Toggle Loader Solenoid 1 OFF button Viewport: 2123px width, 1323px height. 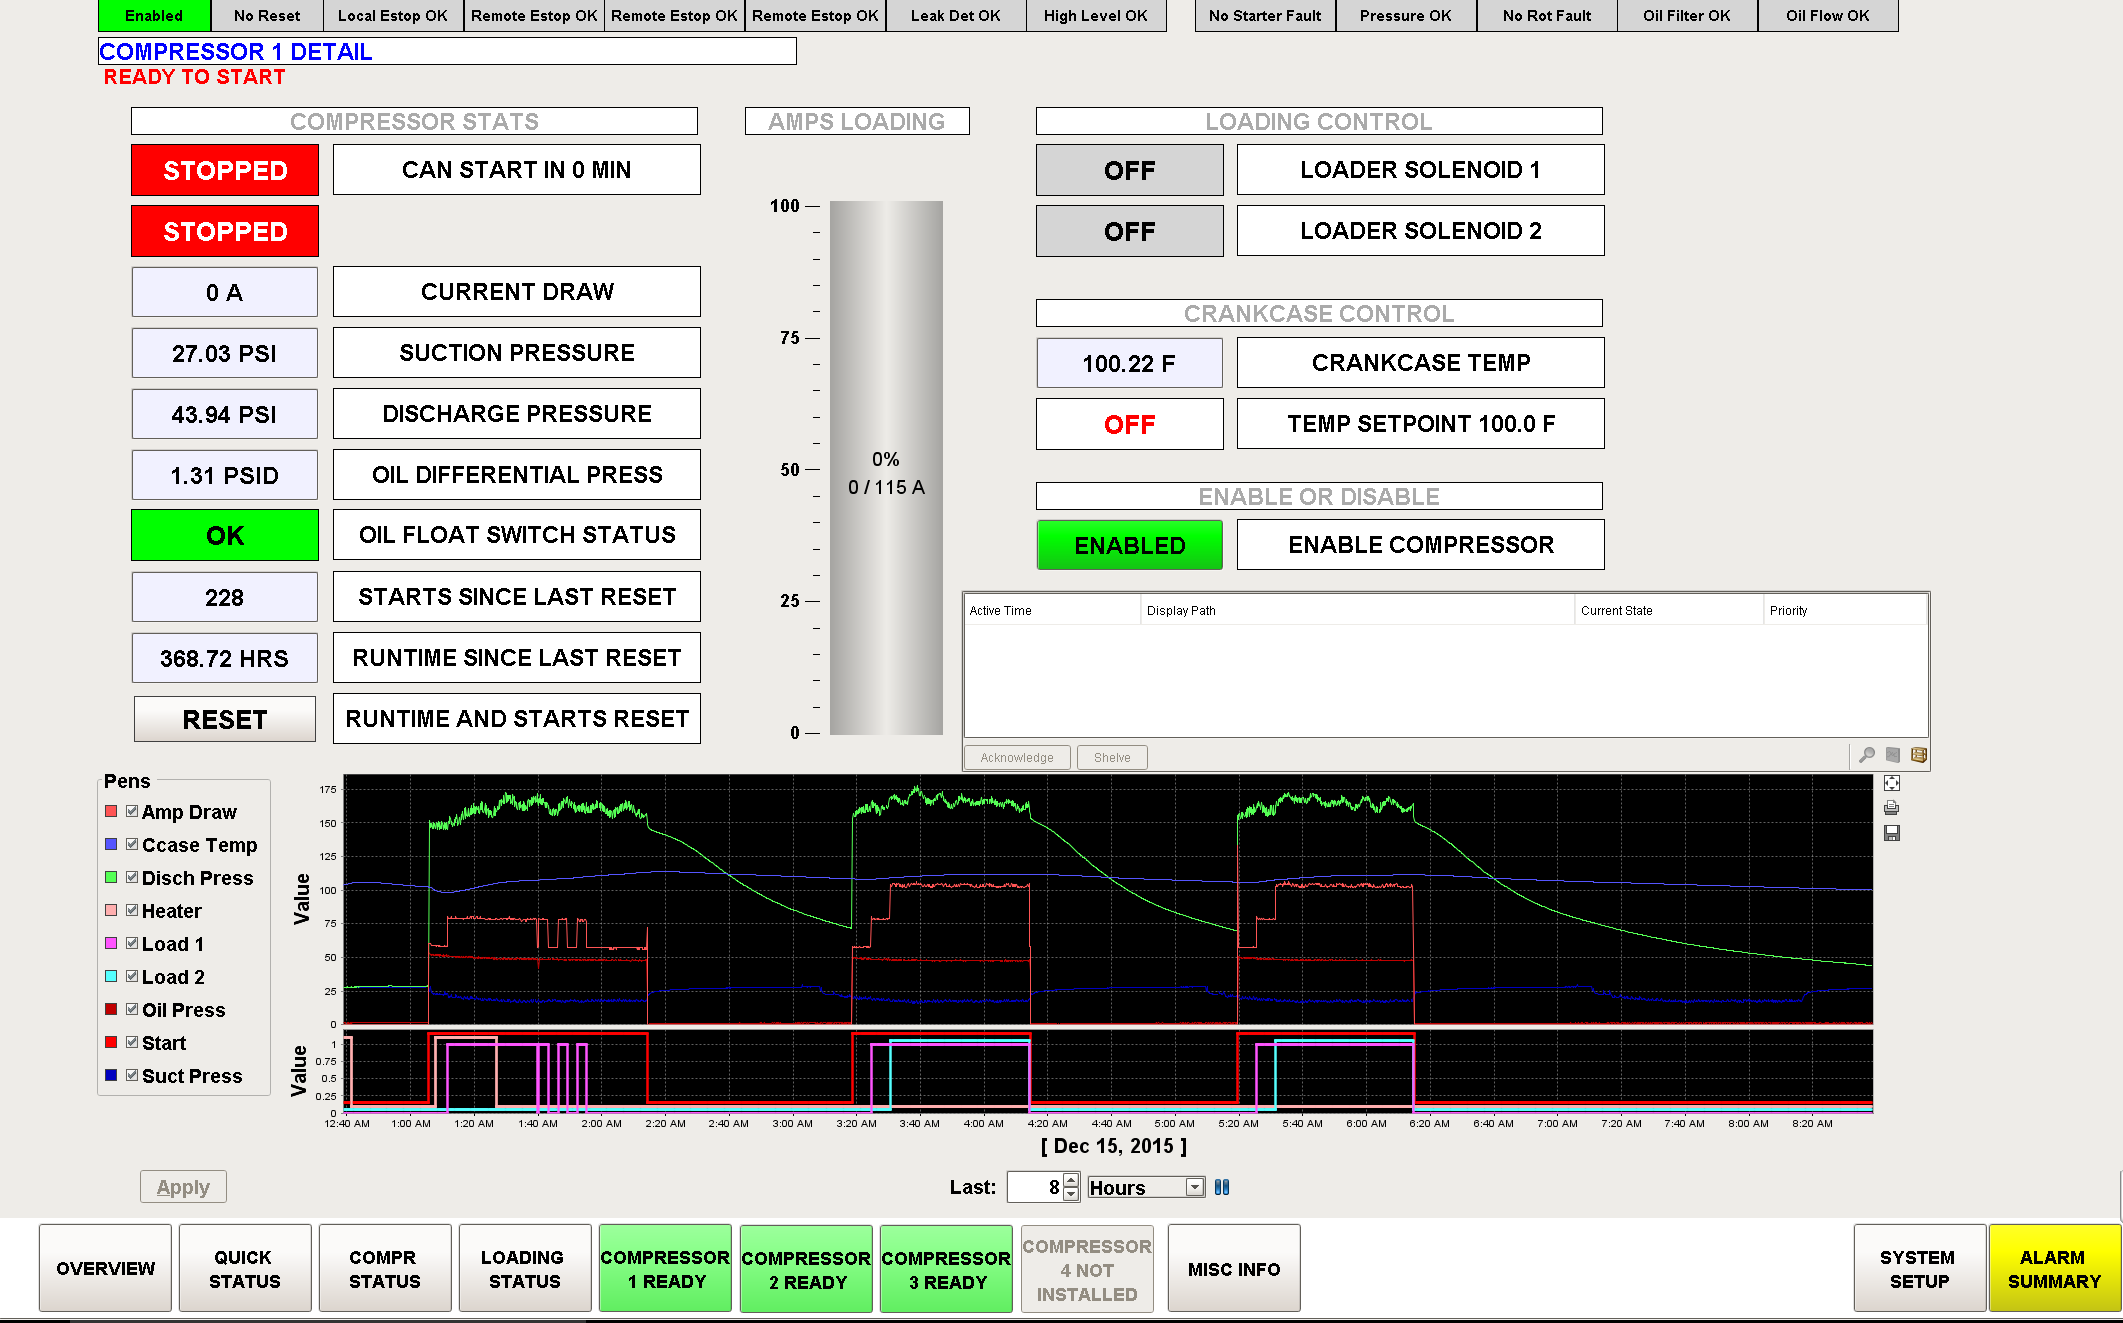[1129, 170]
